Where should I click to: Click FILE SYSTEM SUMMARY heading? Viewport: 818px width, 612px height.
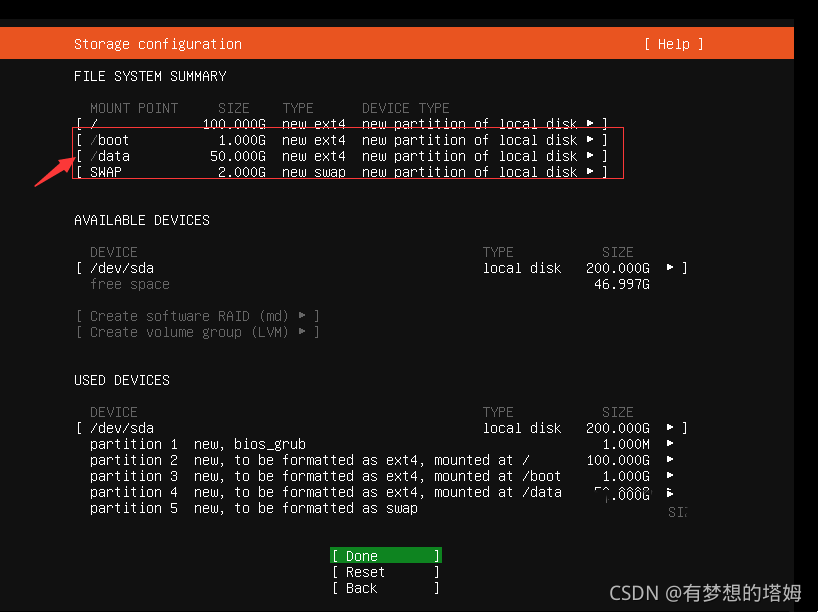[x=150, y=76]
